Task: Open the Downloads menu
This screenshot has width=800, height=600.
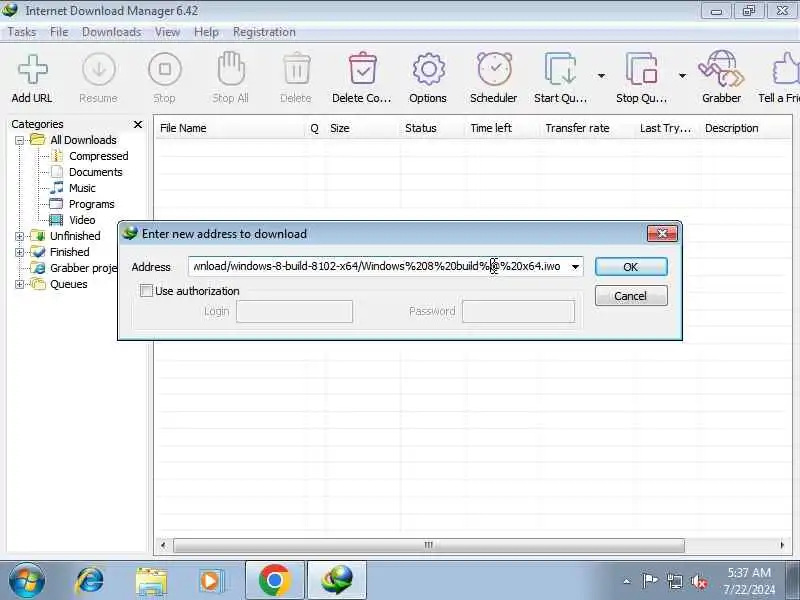Action: [x=112, y=32]
